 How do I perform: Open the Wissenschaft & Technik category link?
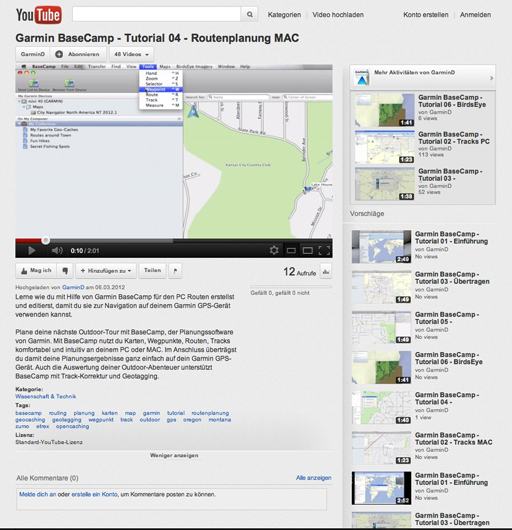(46, 396)
